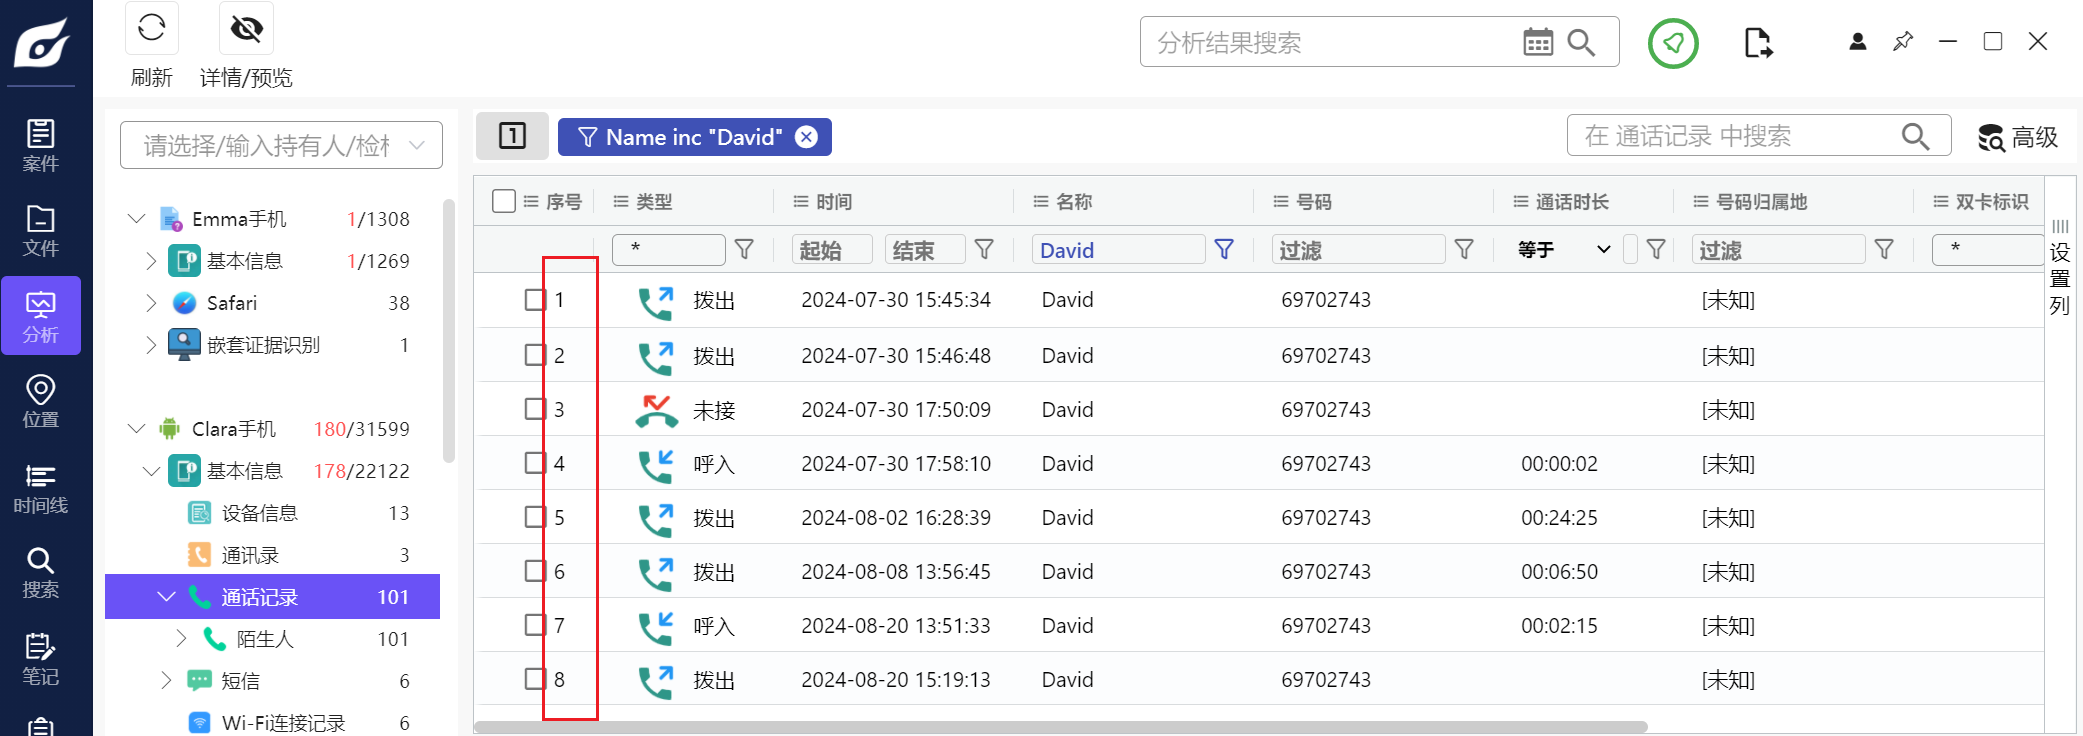Image resolution: width=2083 pixels, height=736 pixels.
Task: Select the SMS item in tree
Action: tap(240, 681)
